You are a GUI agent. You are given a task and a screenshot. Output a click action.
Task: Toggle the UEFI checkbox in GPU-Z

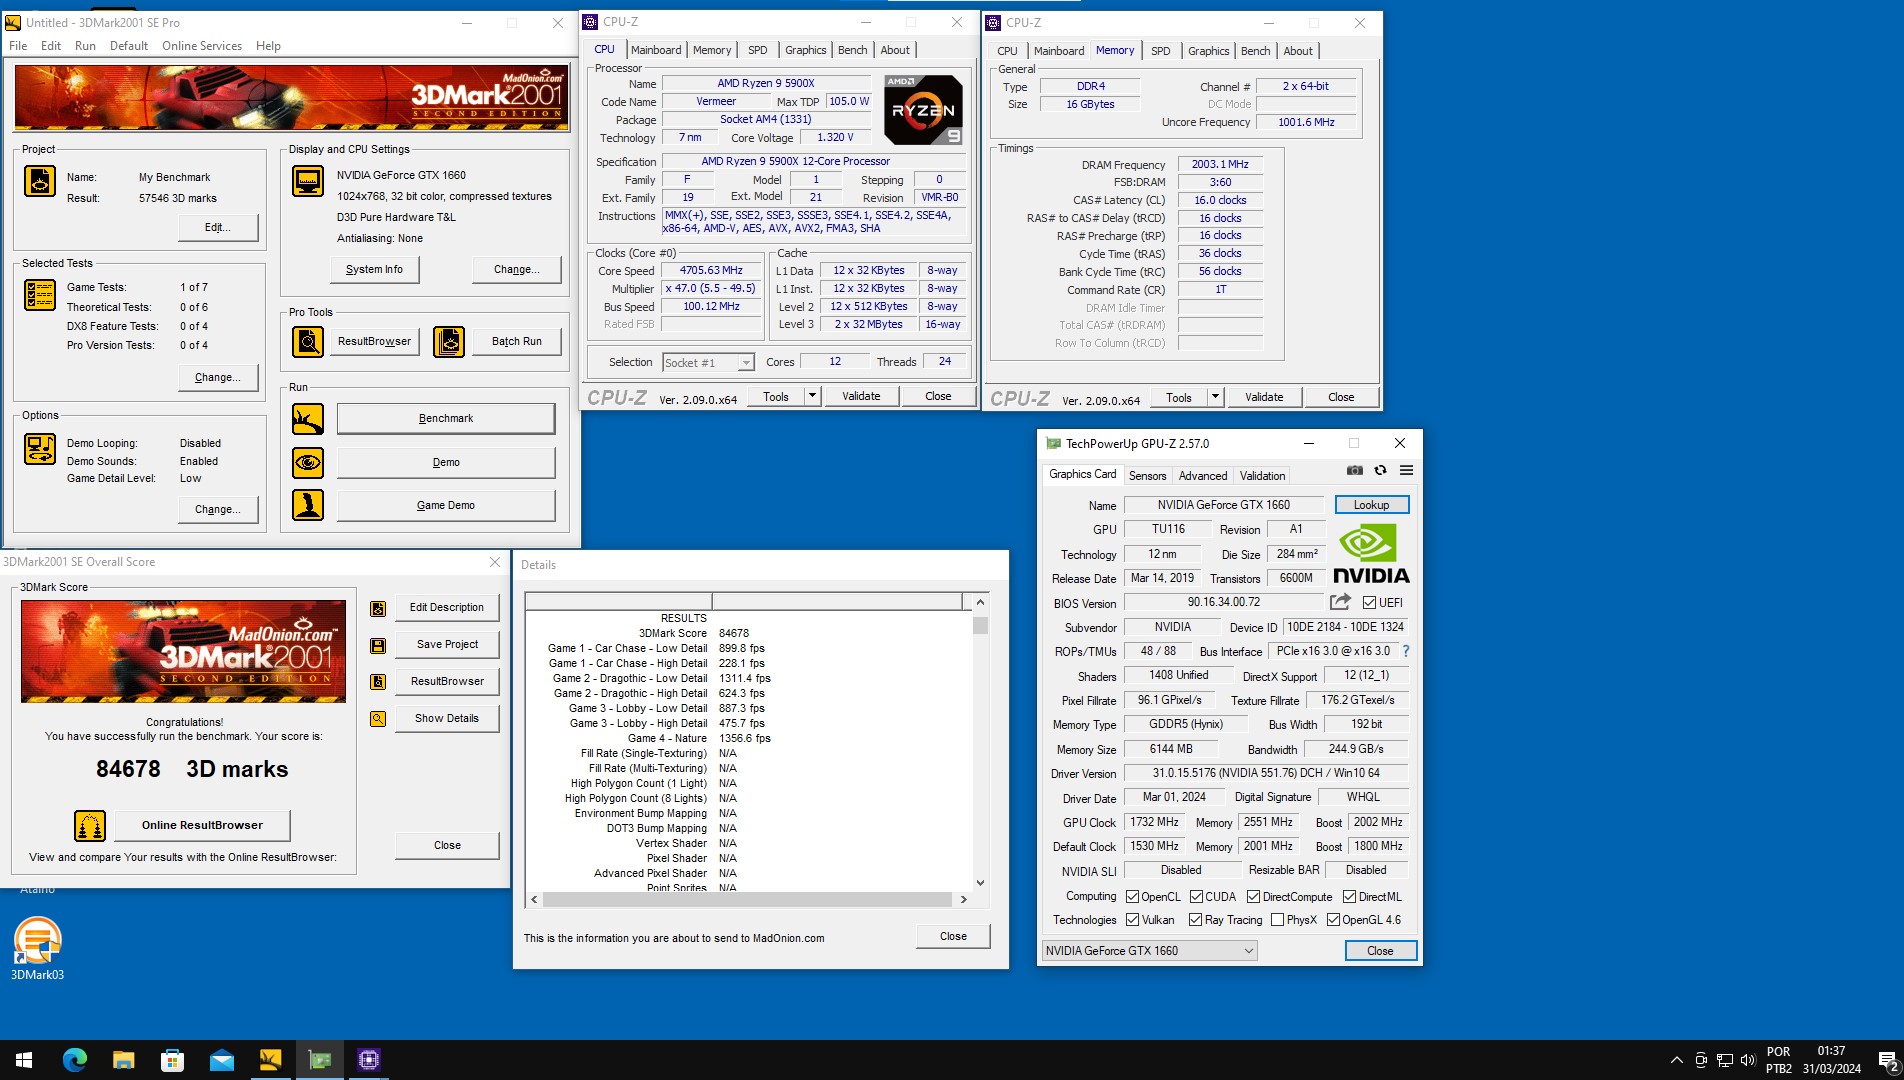click(x=1370, y=603)
